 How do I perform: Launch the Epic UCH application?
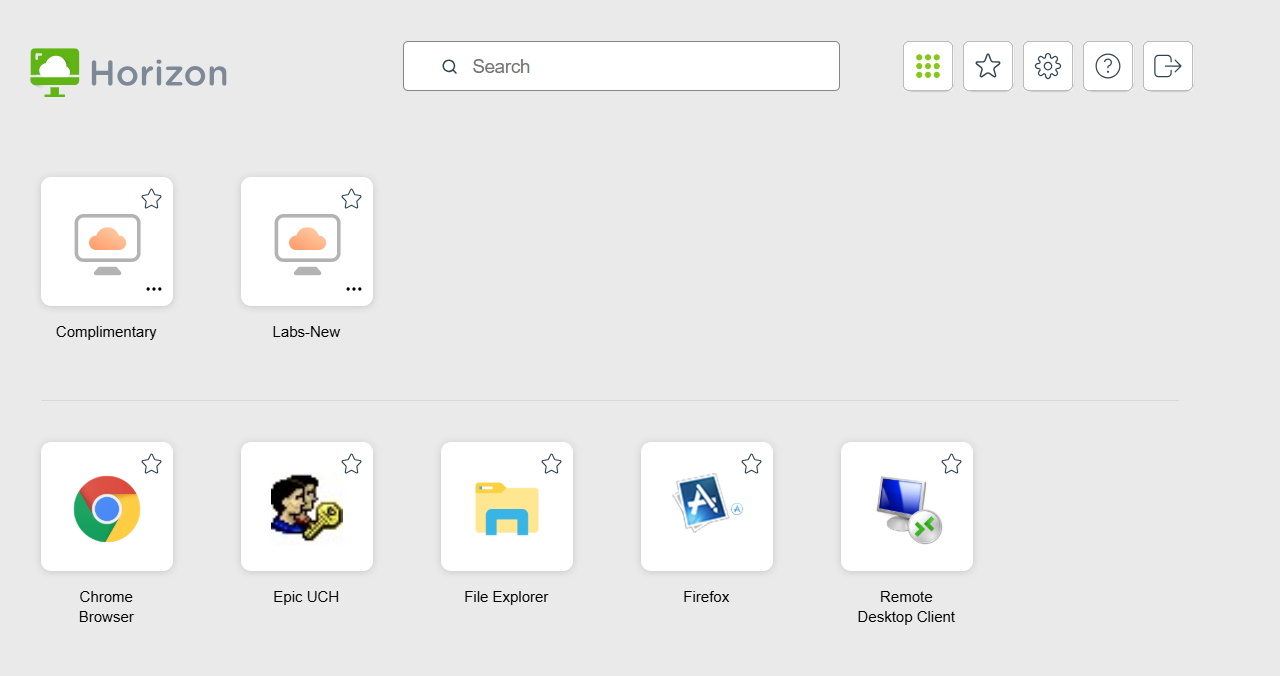pyautogui.click(x=307, y=507)
